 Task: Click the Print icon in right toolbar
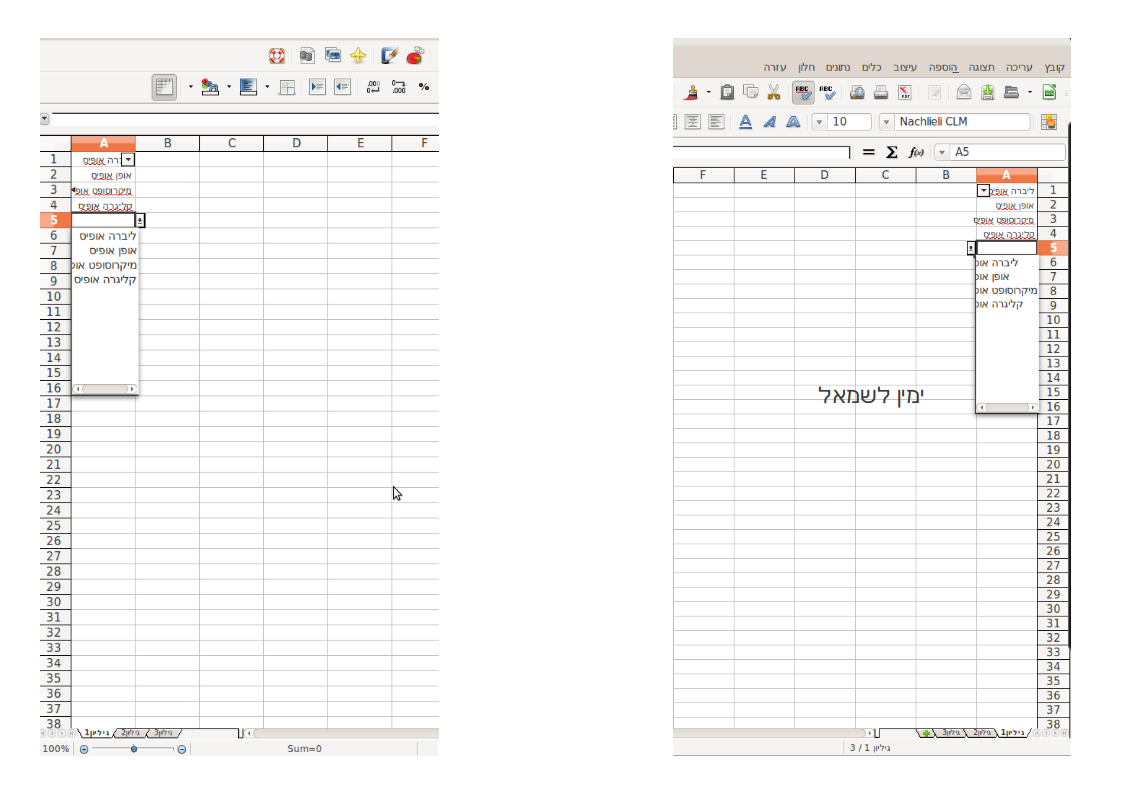coord(881,93)
